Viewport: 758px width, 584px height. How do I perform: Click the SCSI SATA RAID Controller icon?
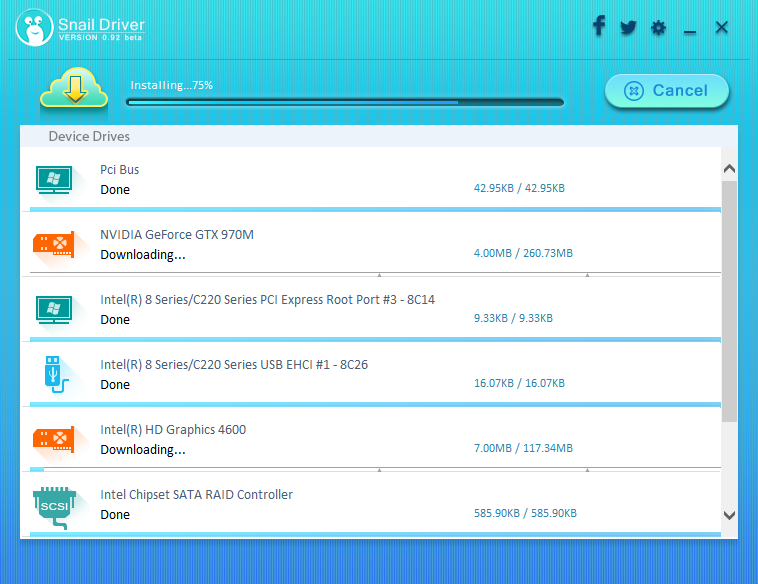click(x=55, y=508)
